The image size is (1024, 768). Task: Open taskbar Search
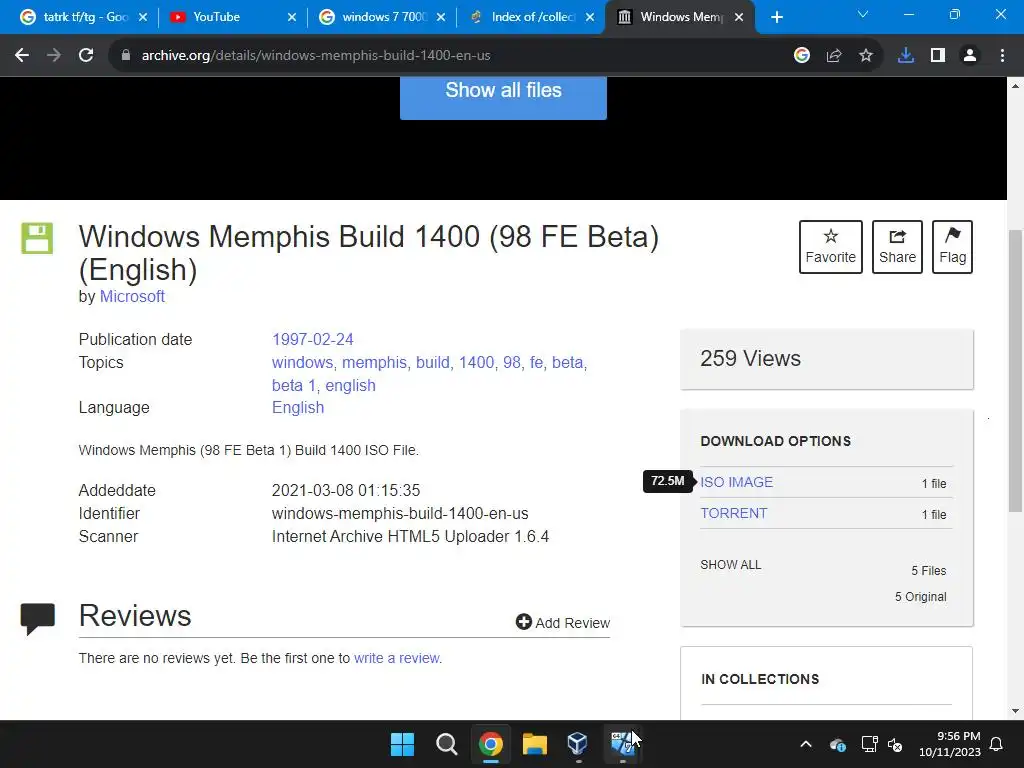(447, 744)
